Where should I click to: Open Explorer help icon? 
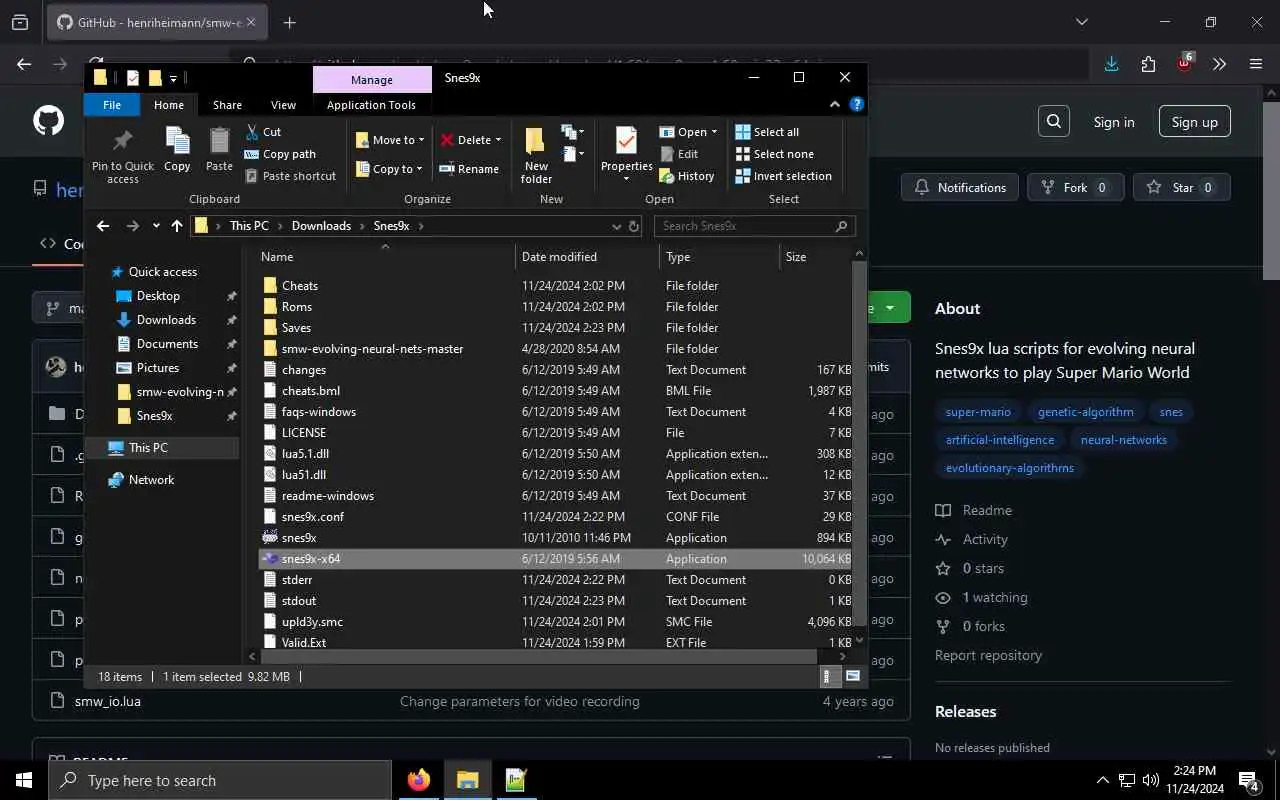(x=856, y=104)
